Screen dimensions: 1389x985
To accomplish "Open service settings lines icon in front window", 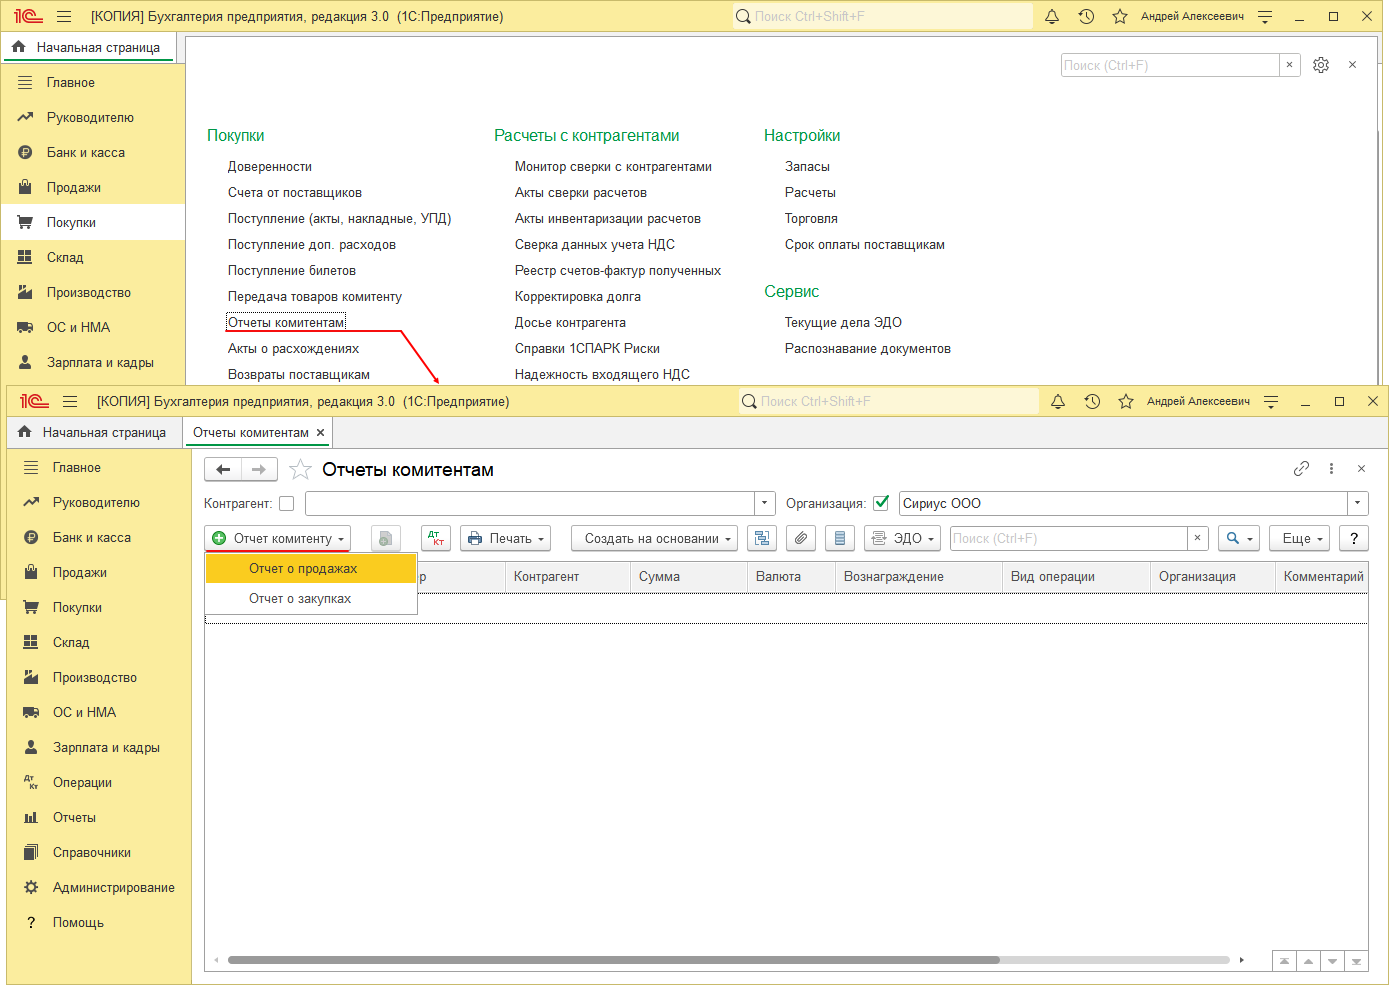I will pos(1271,401).
